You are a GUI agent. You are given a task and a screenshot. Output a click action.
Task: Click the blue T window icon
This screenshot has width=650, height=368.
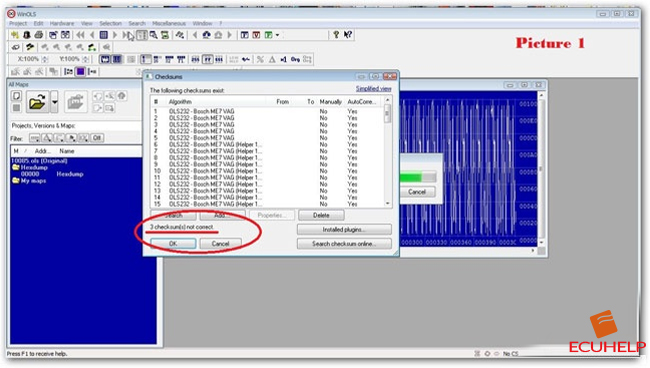pos(245,35)
